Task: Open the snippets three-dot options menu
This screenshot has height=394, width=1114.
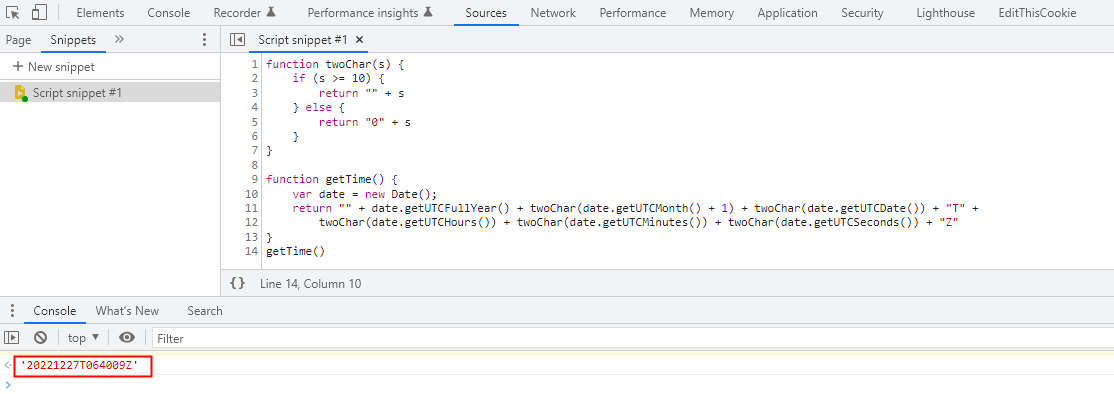Action: click(205, 40)
